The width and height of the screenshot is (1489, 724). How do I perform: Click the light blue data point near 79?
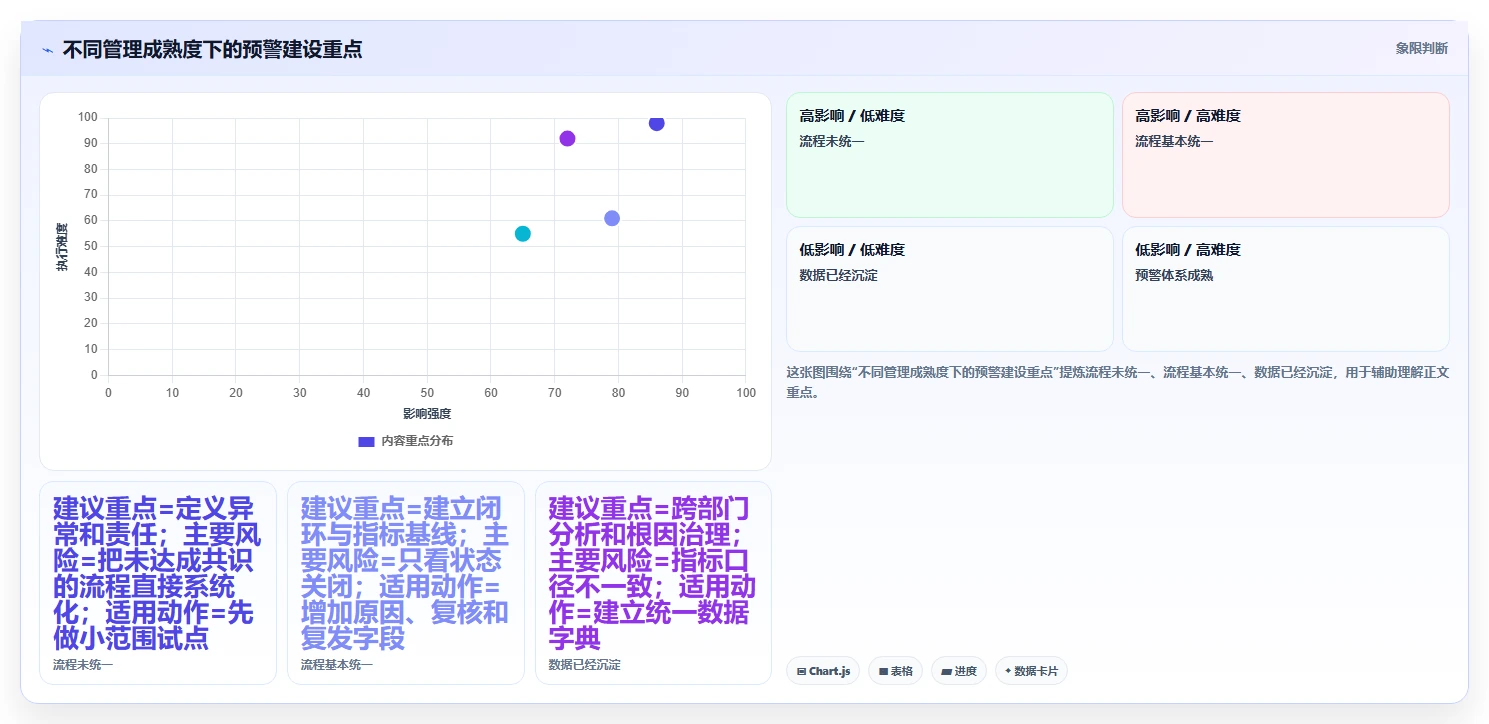tap(612, 218)
